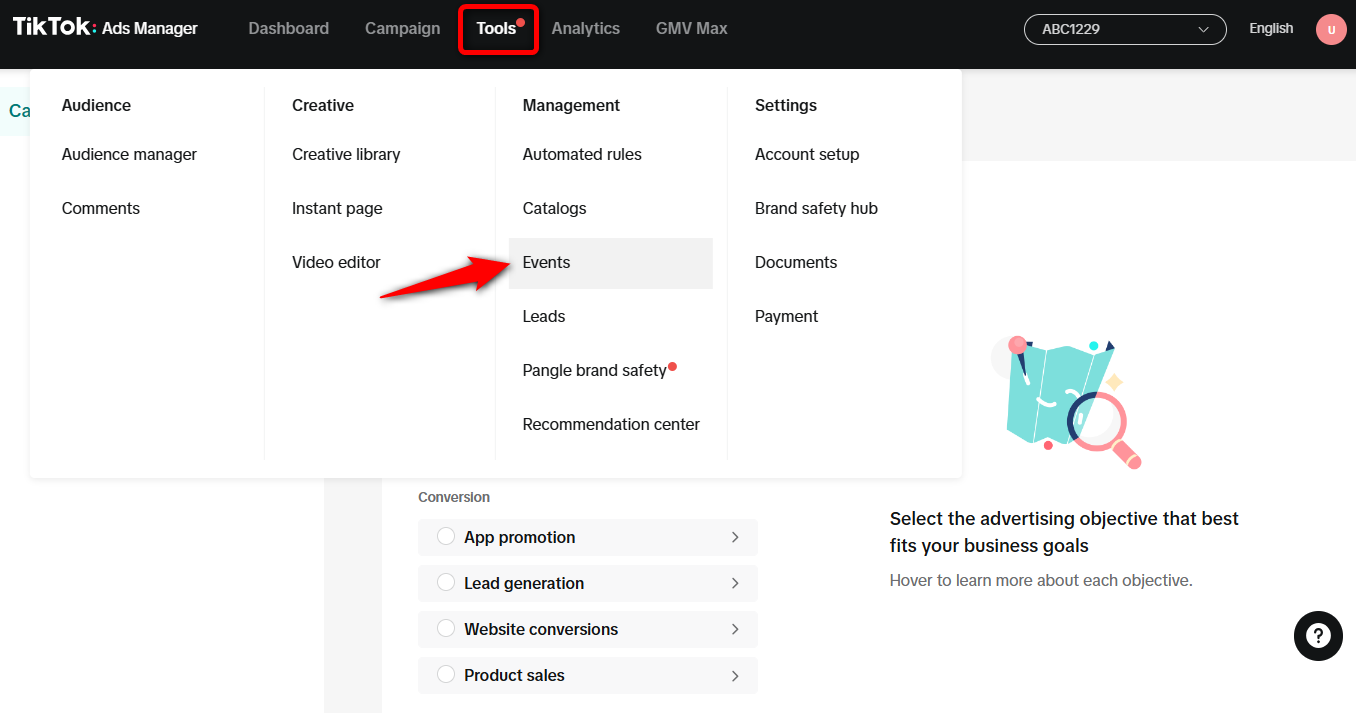Viewport: 1356px width, 713px height.
Task: Change the language from English
Action: click(1271, 28)
